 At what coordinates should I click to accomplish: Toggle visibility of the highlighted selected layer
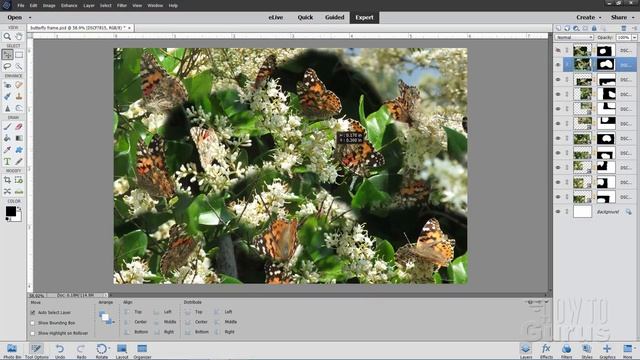(558, 65)
